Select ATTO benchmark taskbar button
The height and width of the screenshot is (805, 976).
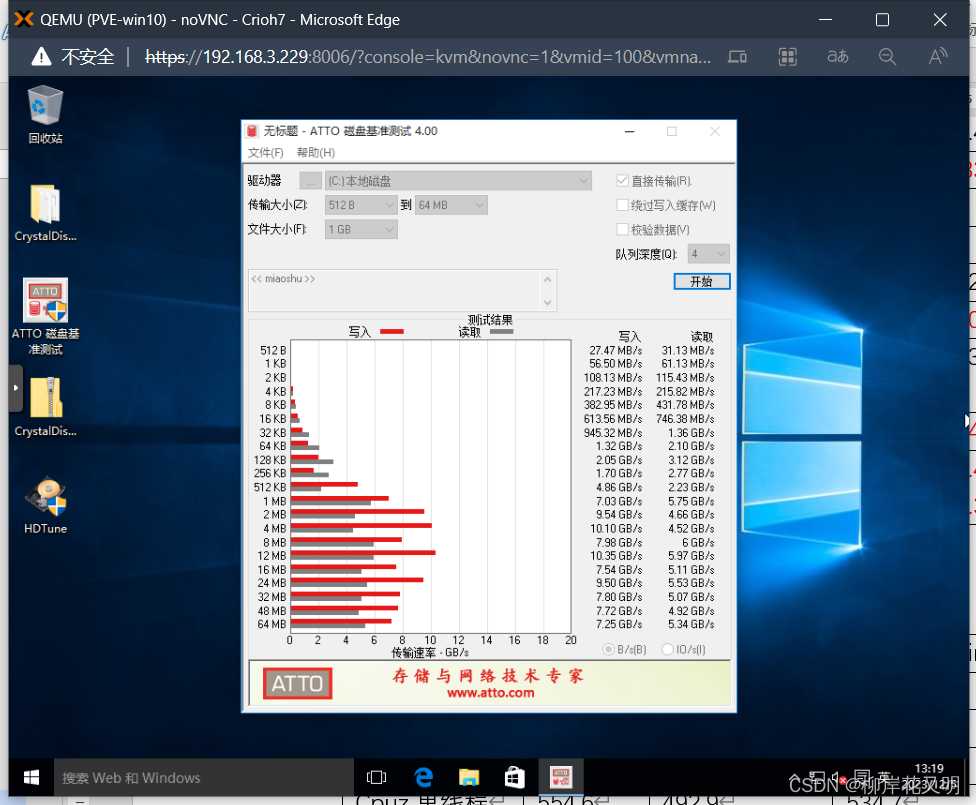[x=560, y=777]
